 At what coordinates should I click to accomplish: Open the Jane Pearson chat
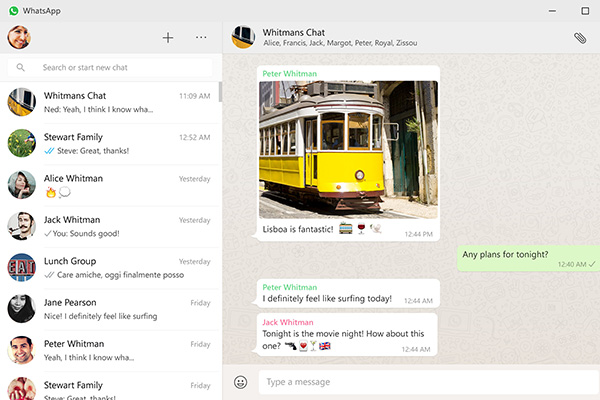(x=110, y=309)
